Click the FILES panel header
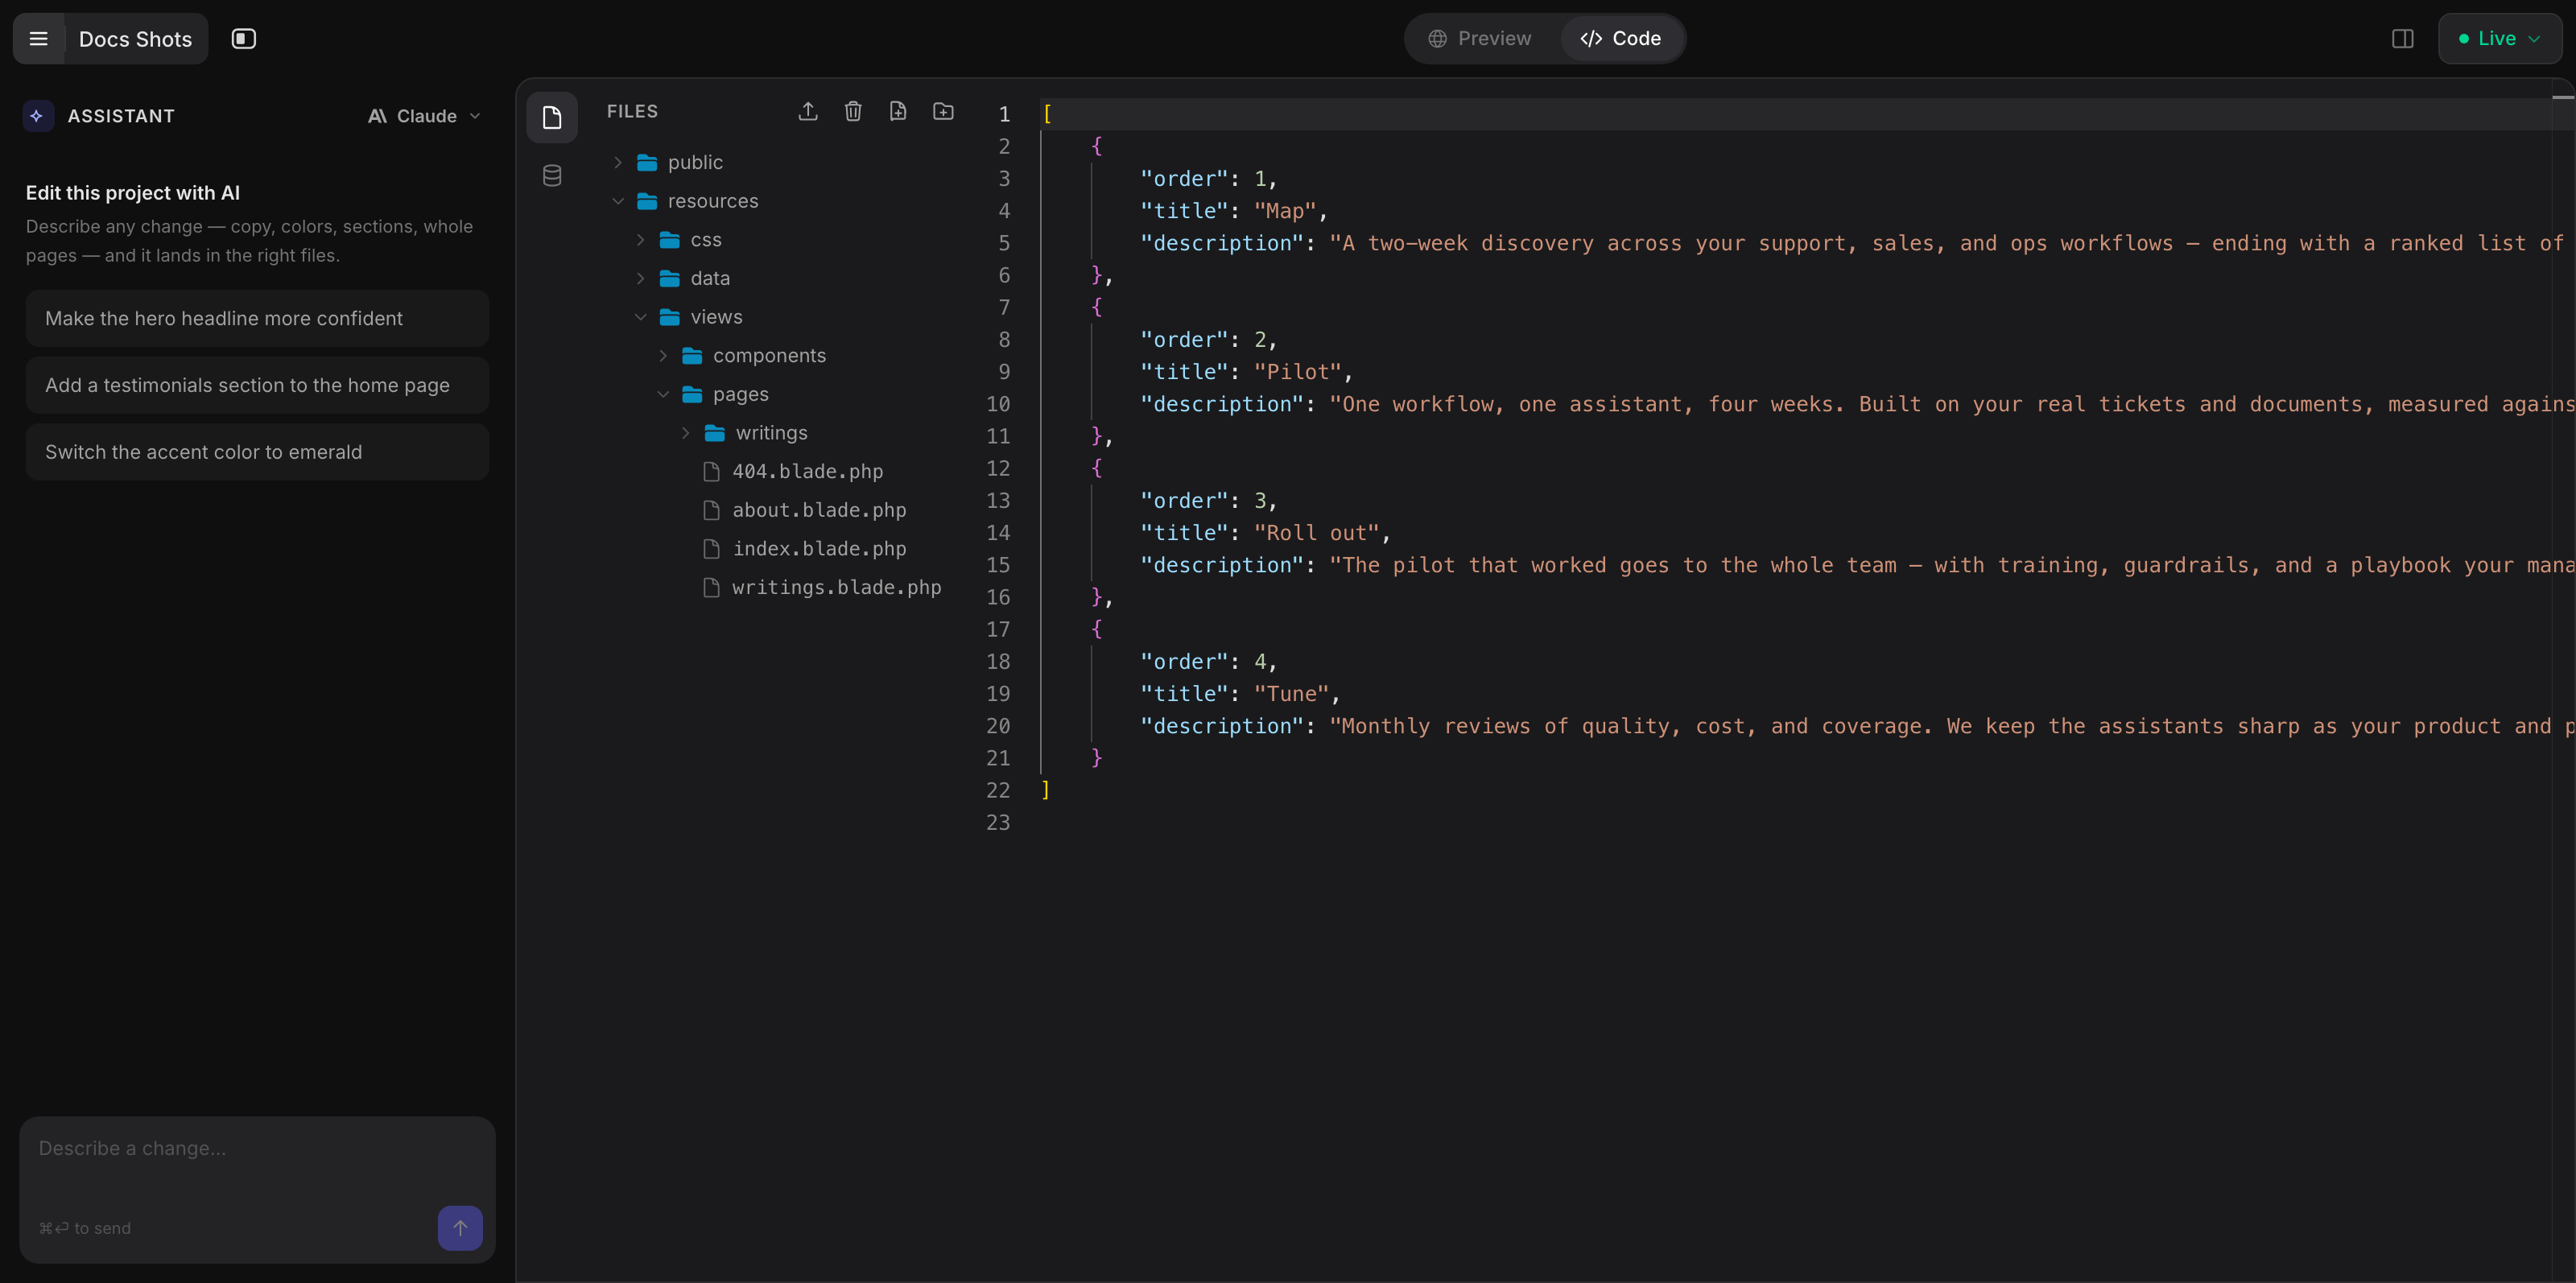The image size is (2576, 1283). pos(632,111)
